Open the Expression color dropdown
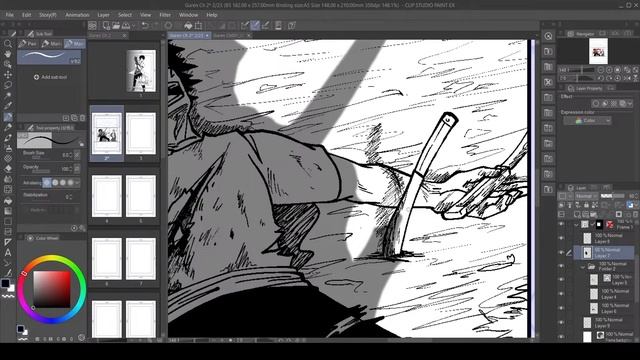The height and width of the screenshot is (360, 640). click(x=587, y=121)
